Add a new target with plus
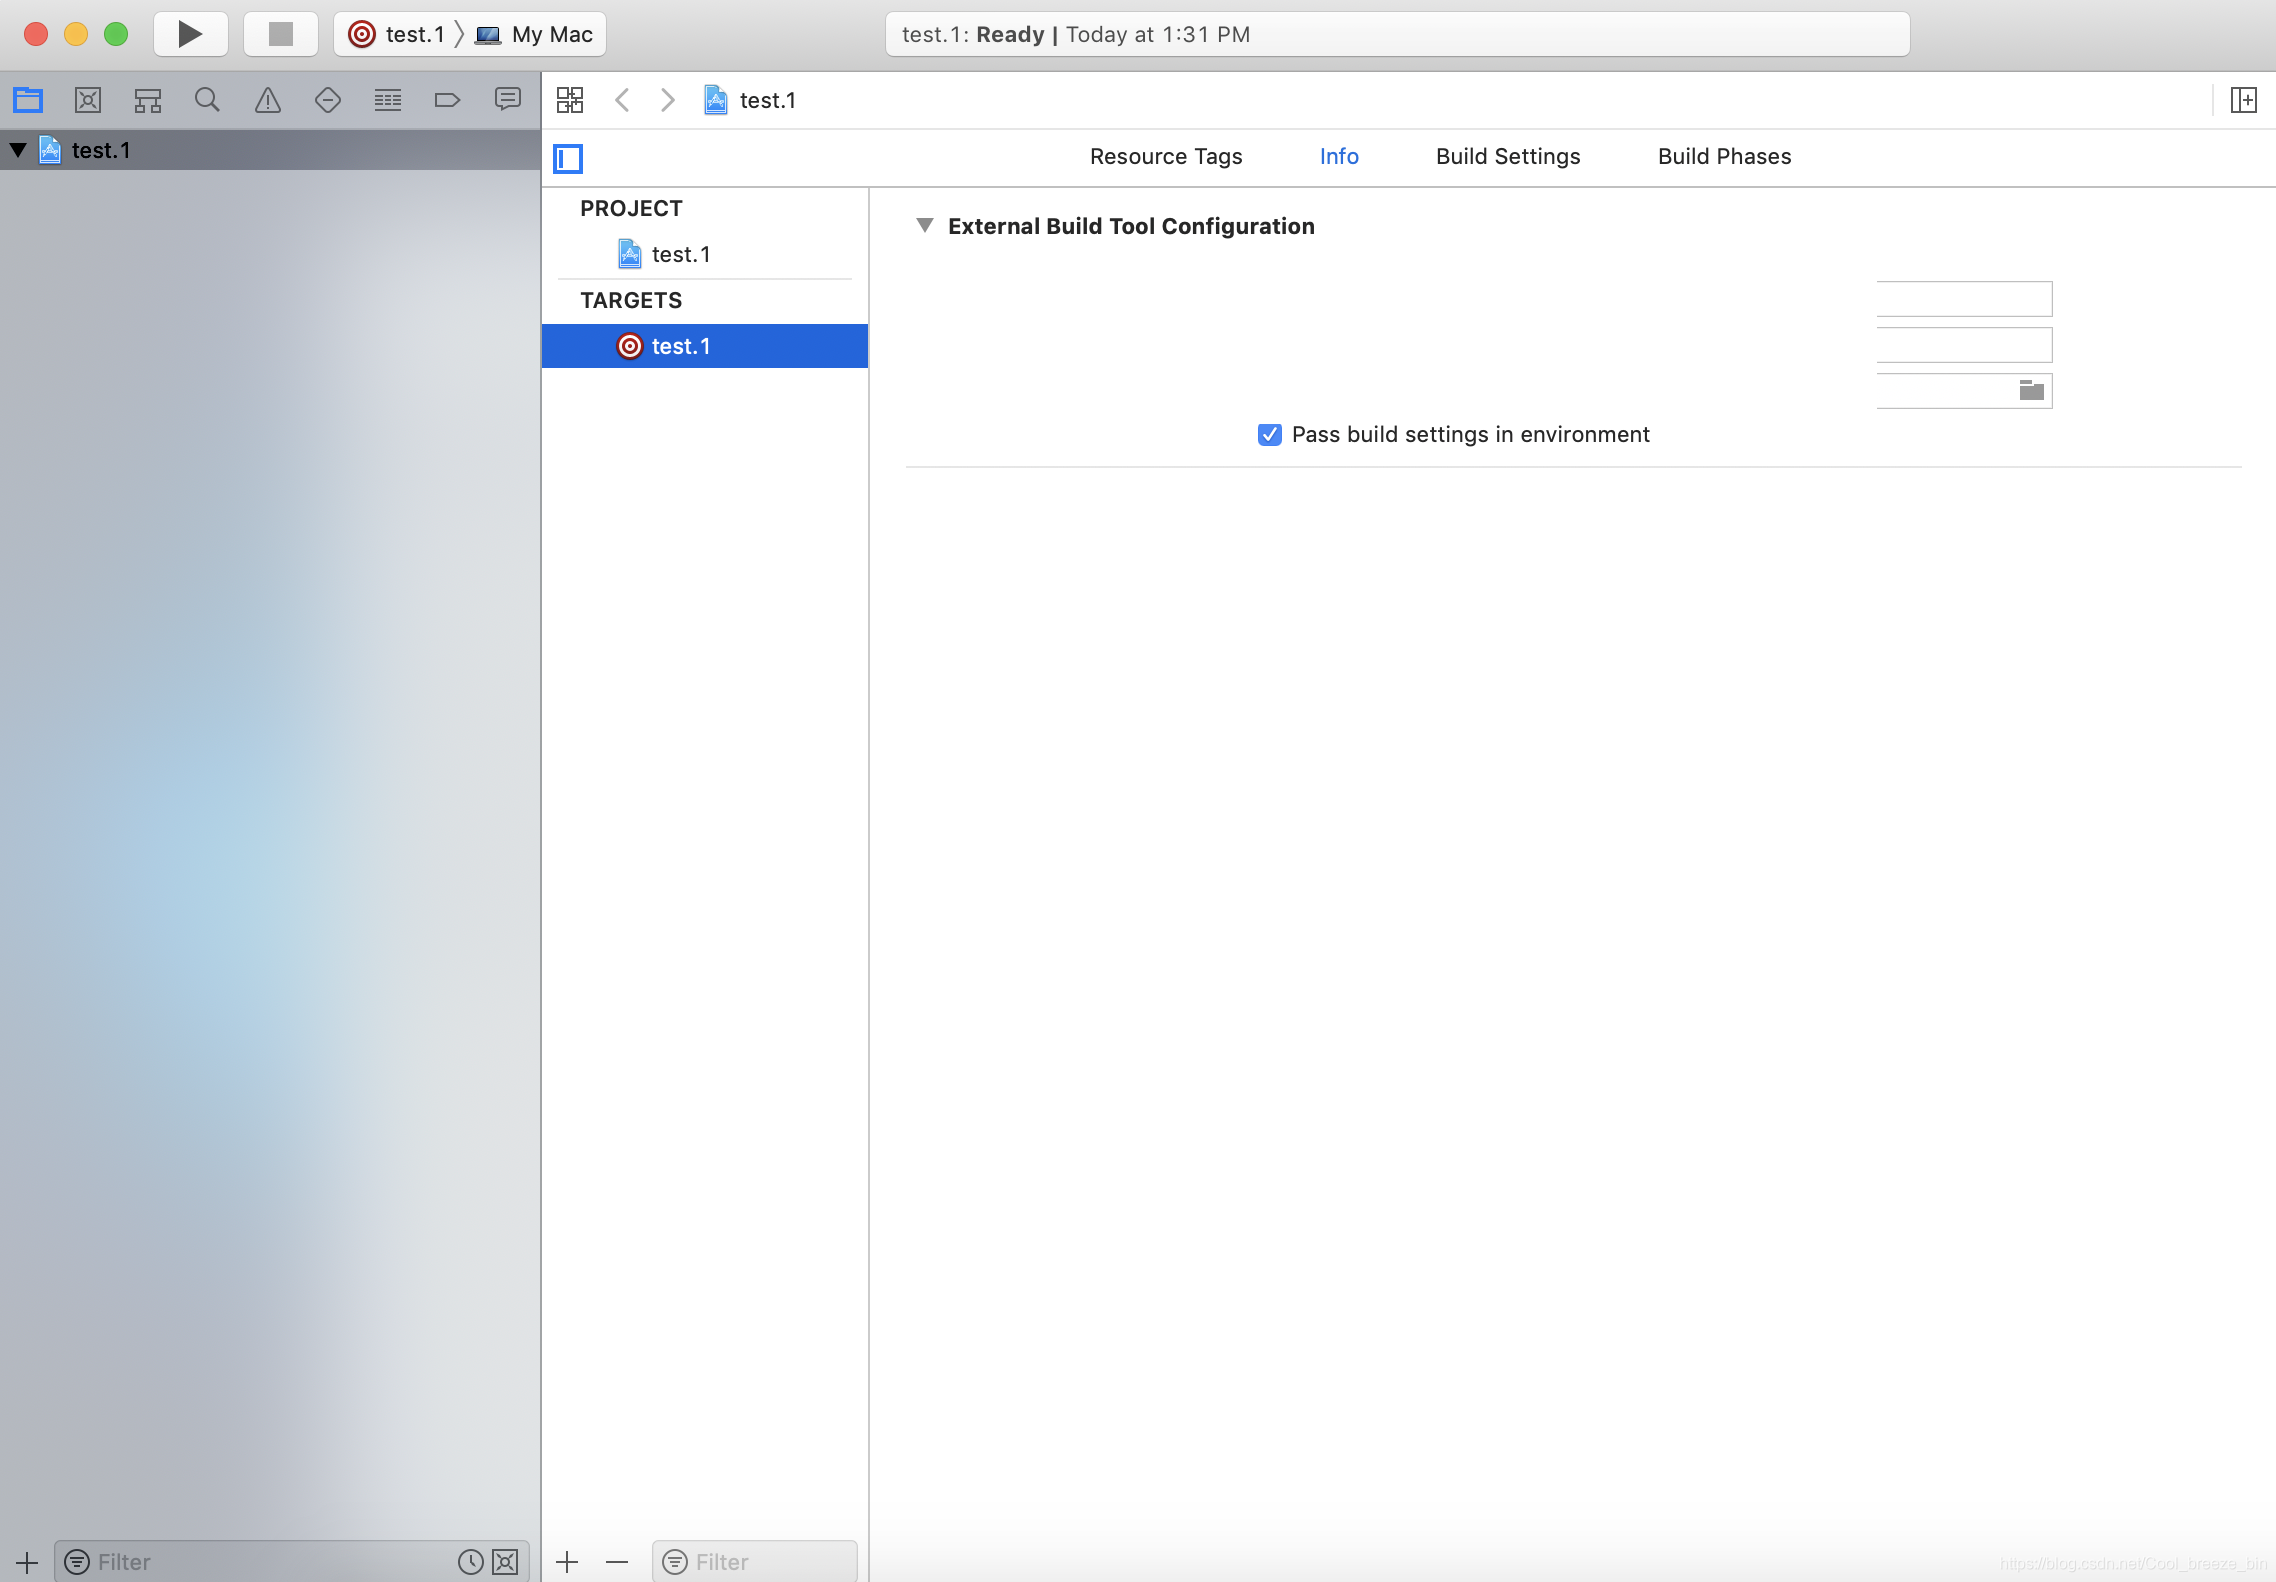 (x=567, y=1562)
